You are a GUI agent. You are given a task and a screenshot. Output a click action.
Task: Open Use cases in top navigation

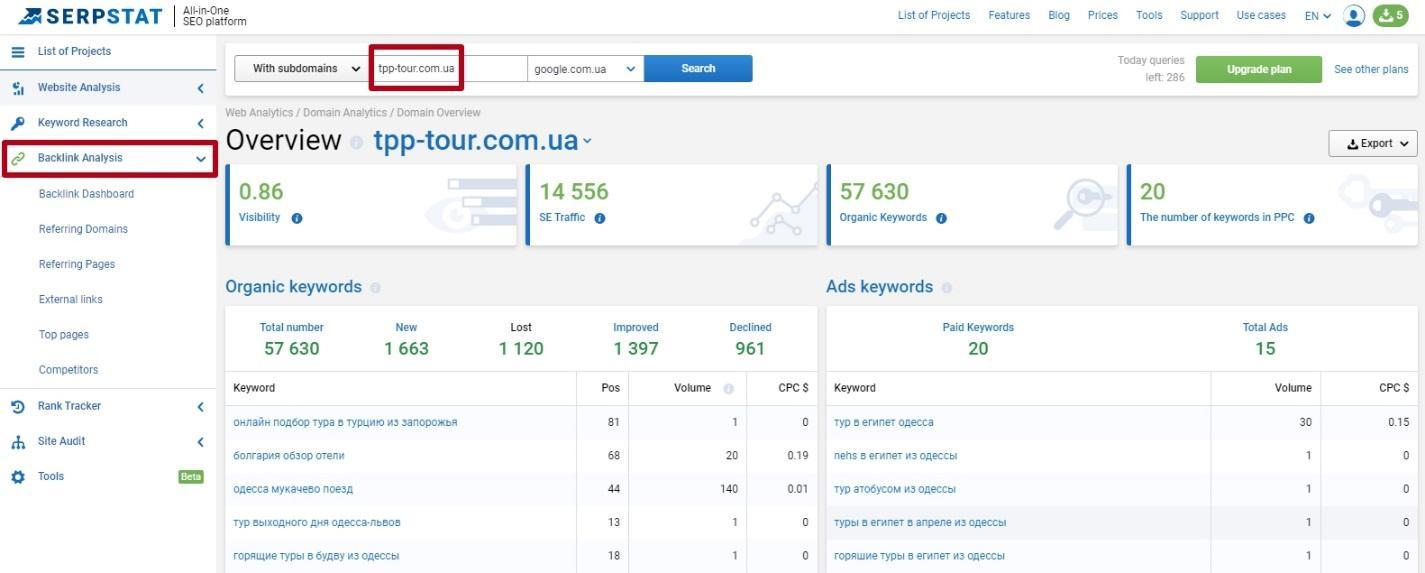tap(1261, 15)
